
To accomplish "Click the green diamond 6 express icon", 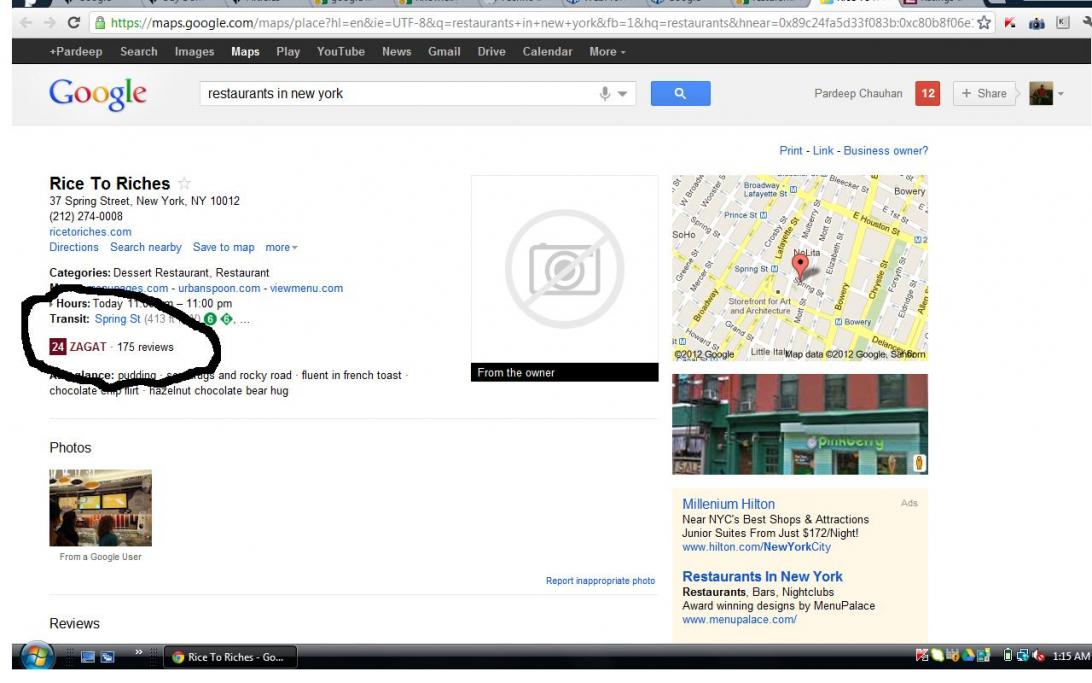I will pyautogui.click(x=226, y=319).
